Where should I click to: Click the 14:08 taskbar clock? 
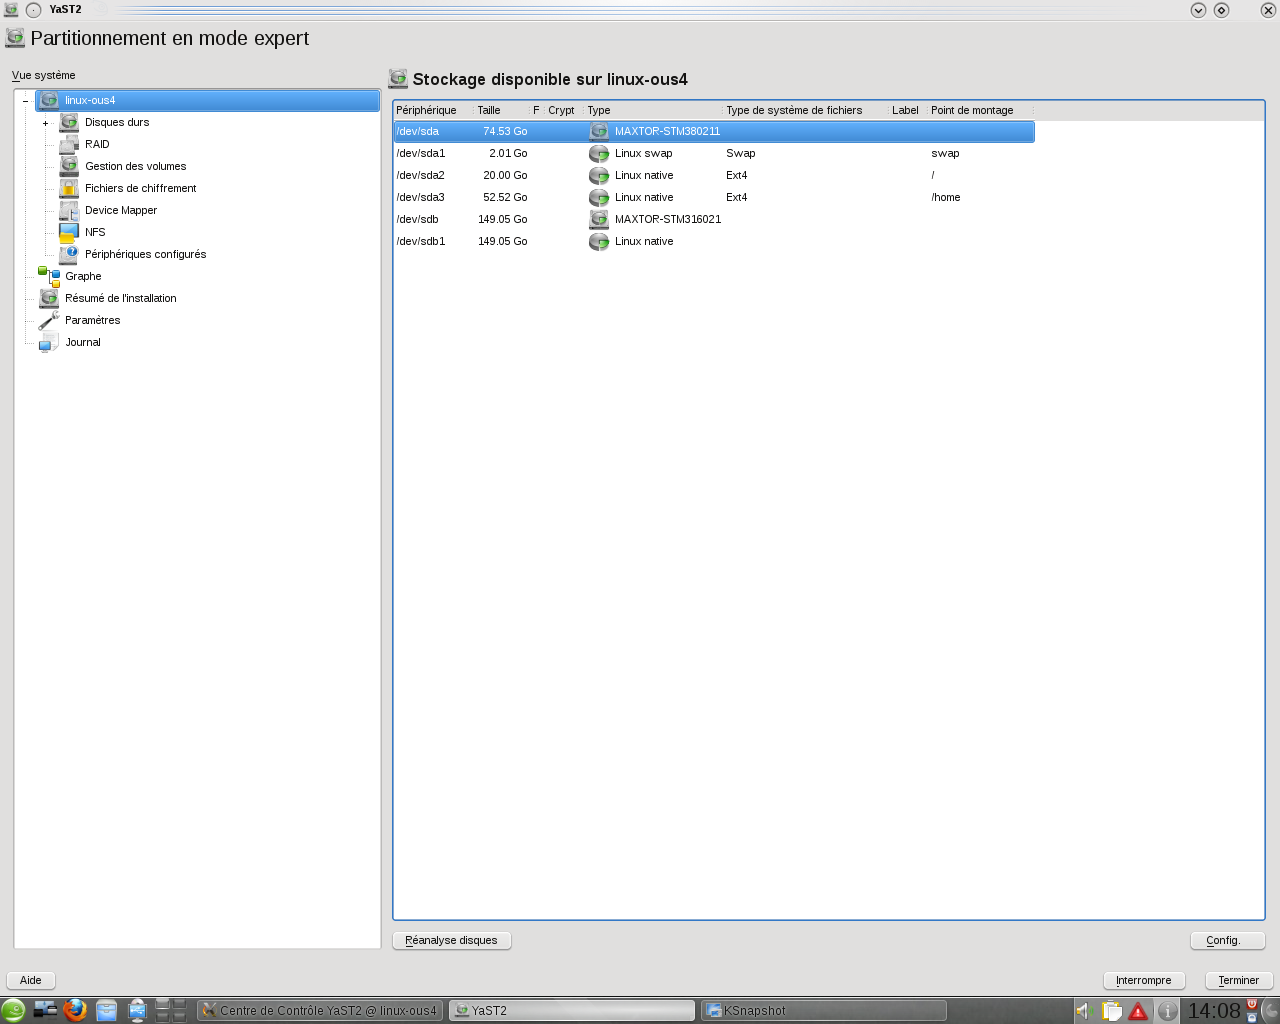[x=1214, y=1011]
